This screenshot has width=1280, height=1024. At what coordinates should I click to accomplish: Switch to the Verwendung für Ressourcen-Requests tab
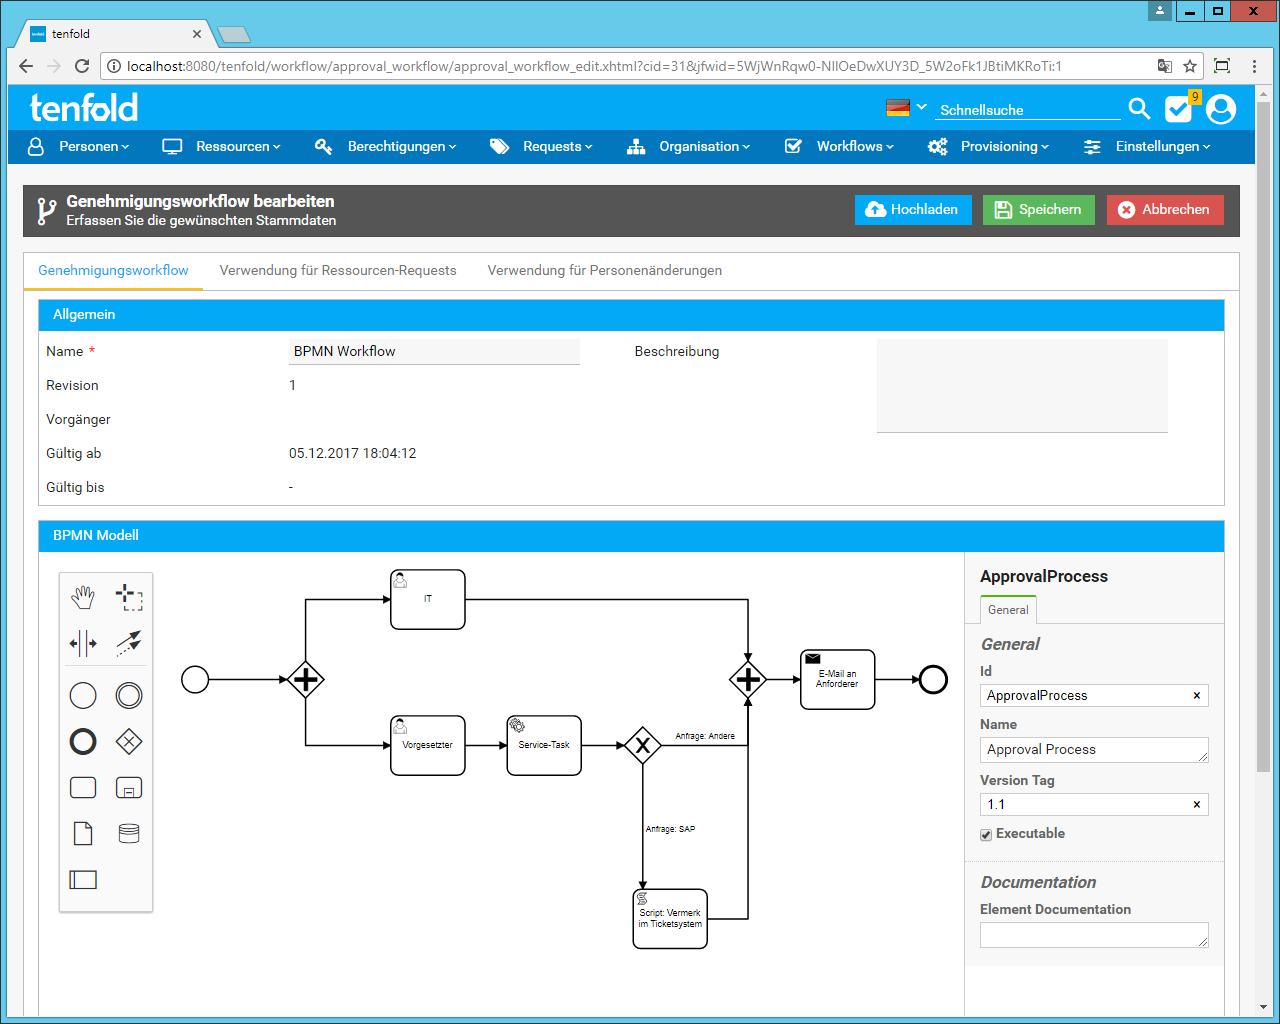coord(338,270)
